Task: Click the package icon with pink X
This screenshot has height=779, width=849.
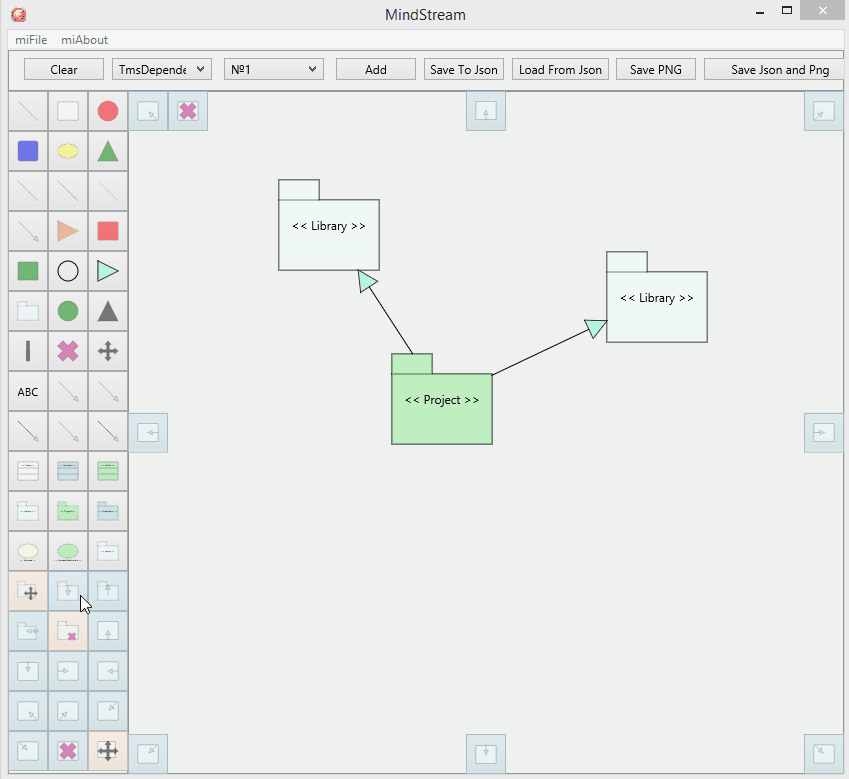Action: tap(68, 631)
